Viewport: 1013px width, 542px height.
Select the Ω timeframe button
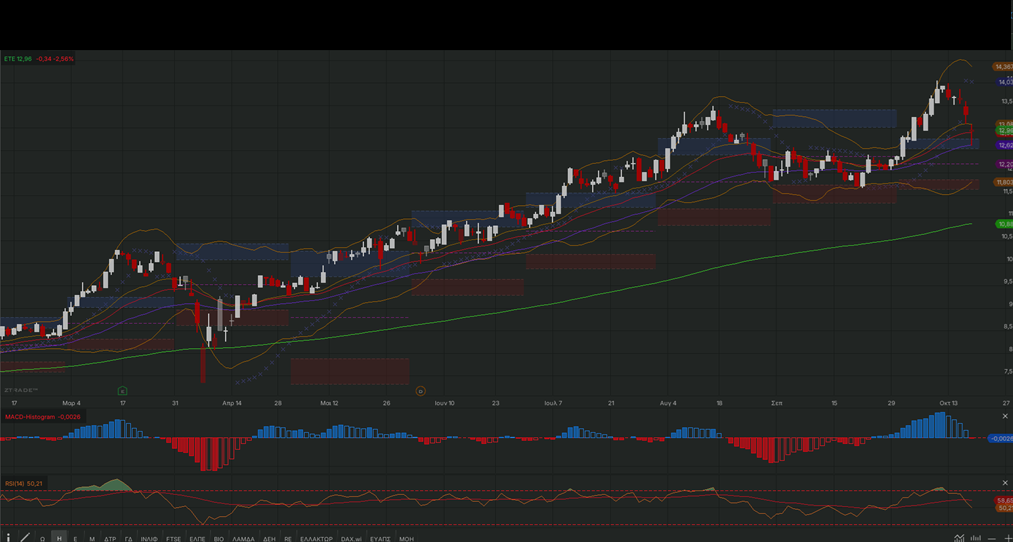[43, 539]
